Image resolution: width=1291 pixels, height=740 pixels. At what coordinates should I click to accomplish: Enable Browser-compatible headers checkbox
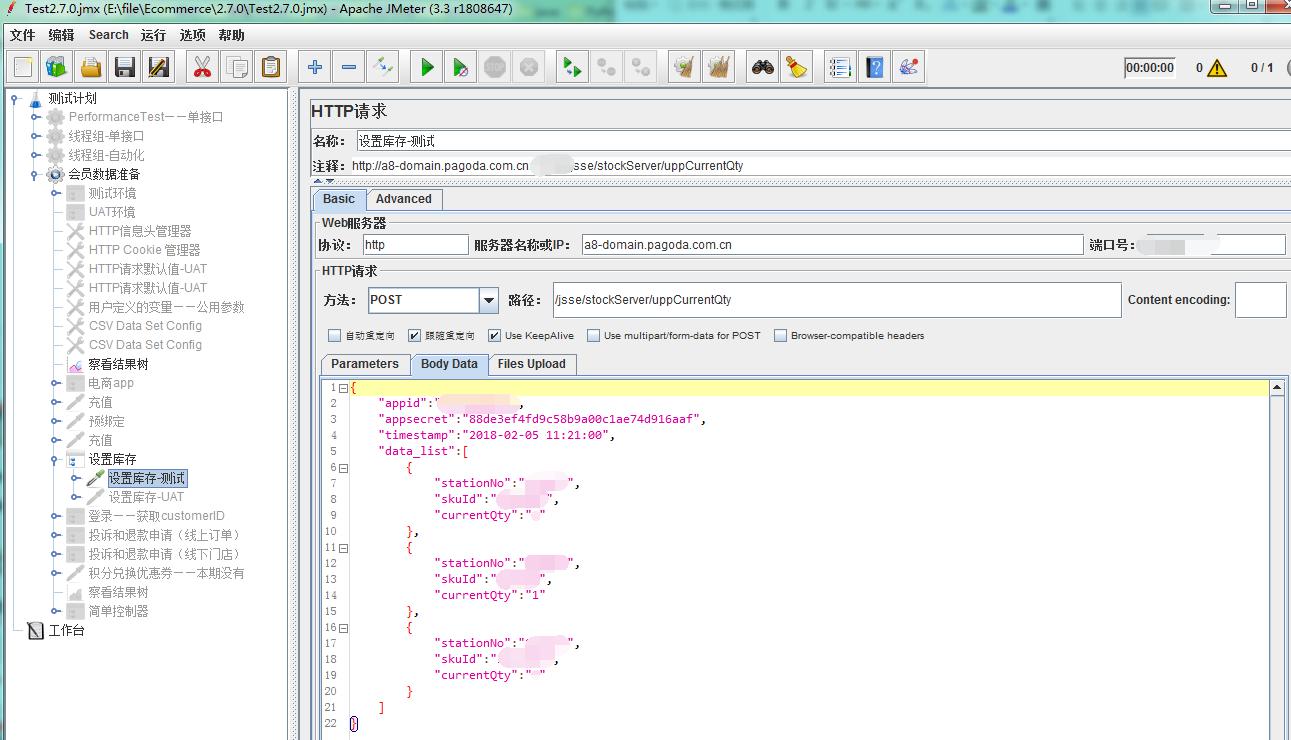[x=781, y=336]
